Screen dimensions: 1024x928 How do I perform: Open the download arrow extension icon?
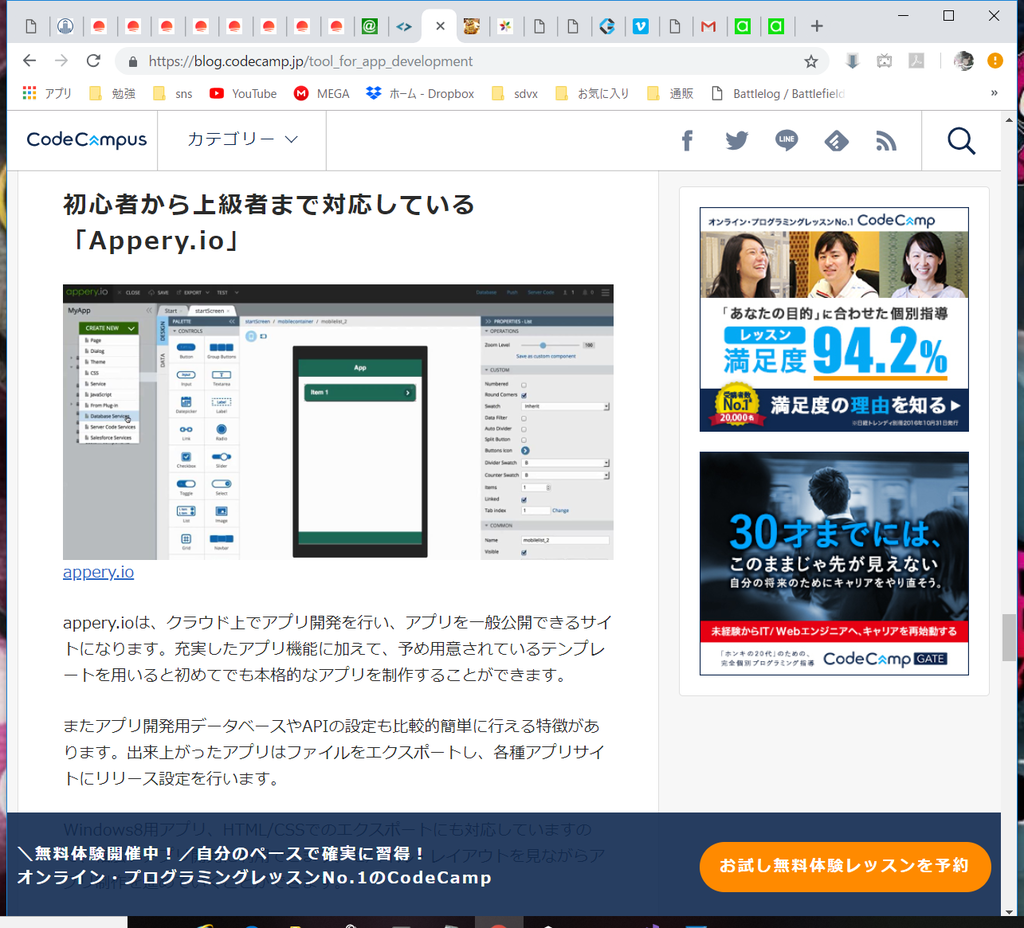click(852, 61)
